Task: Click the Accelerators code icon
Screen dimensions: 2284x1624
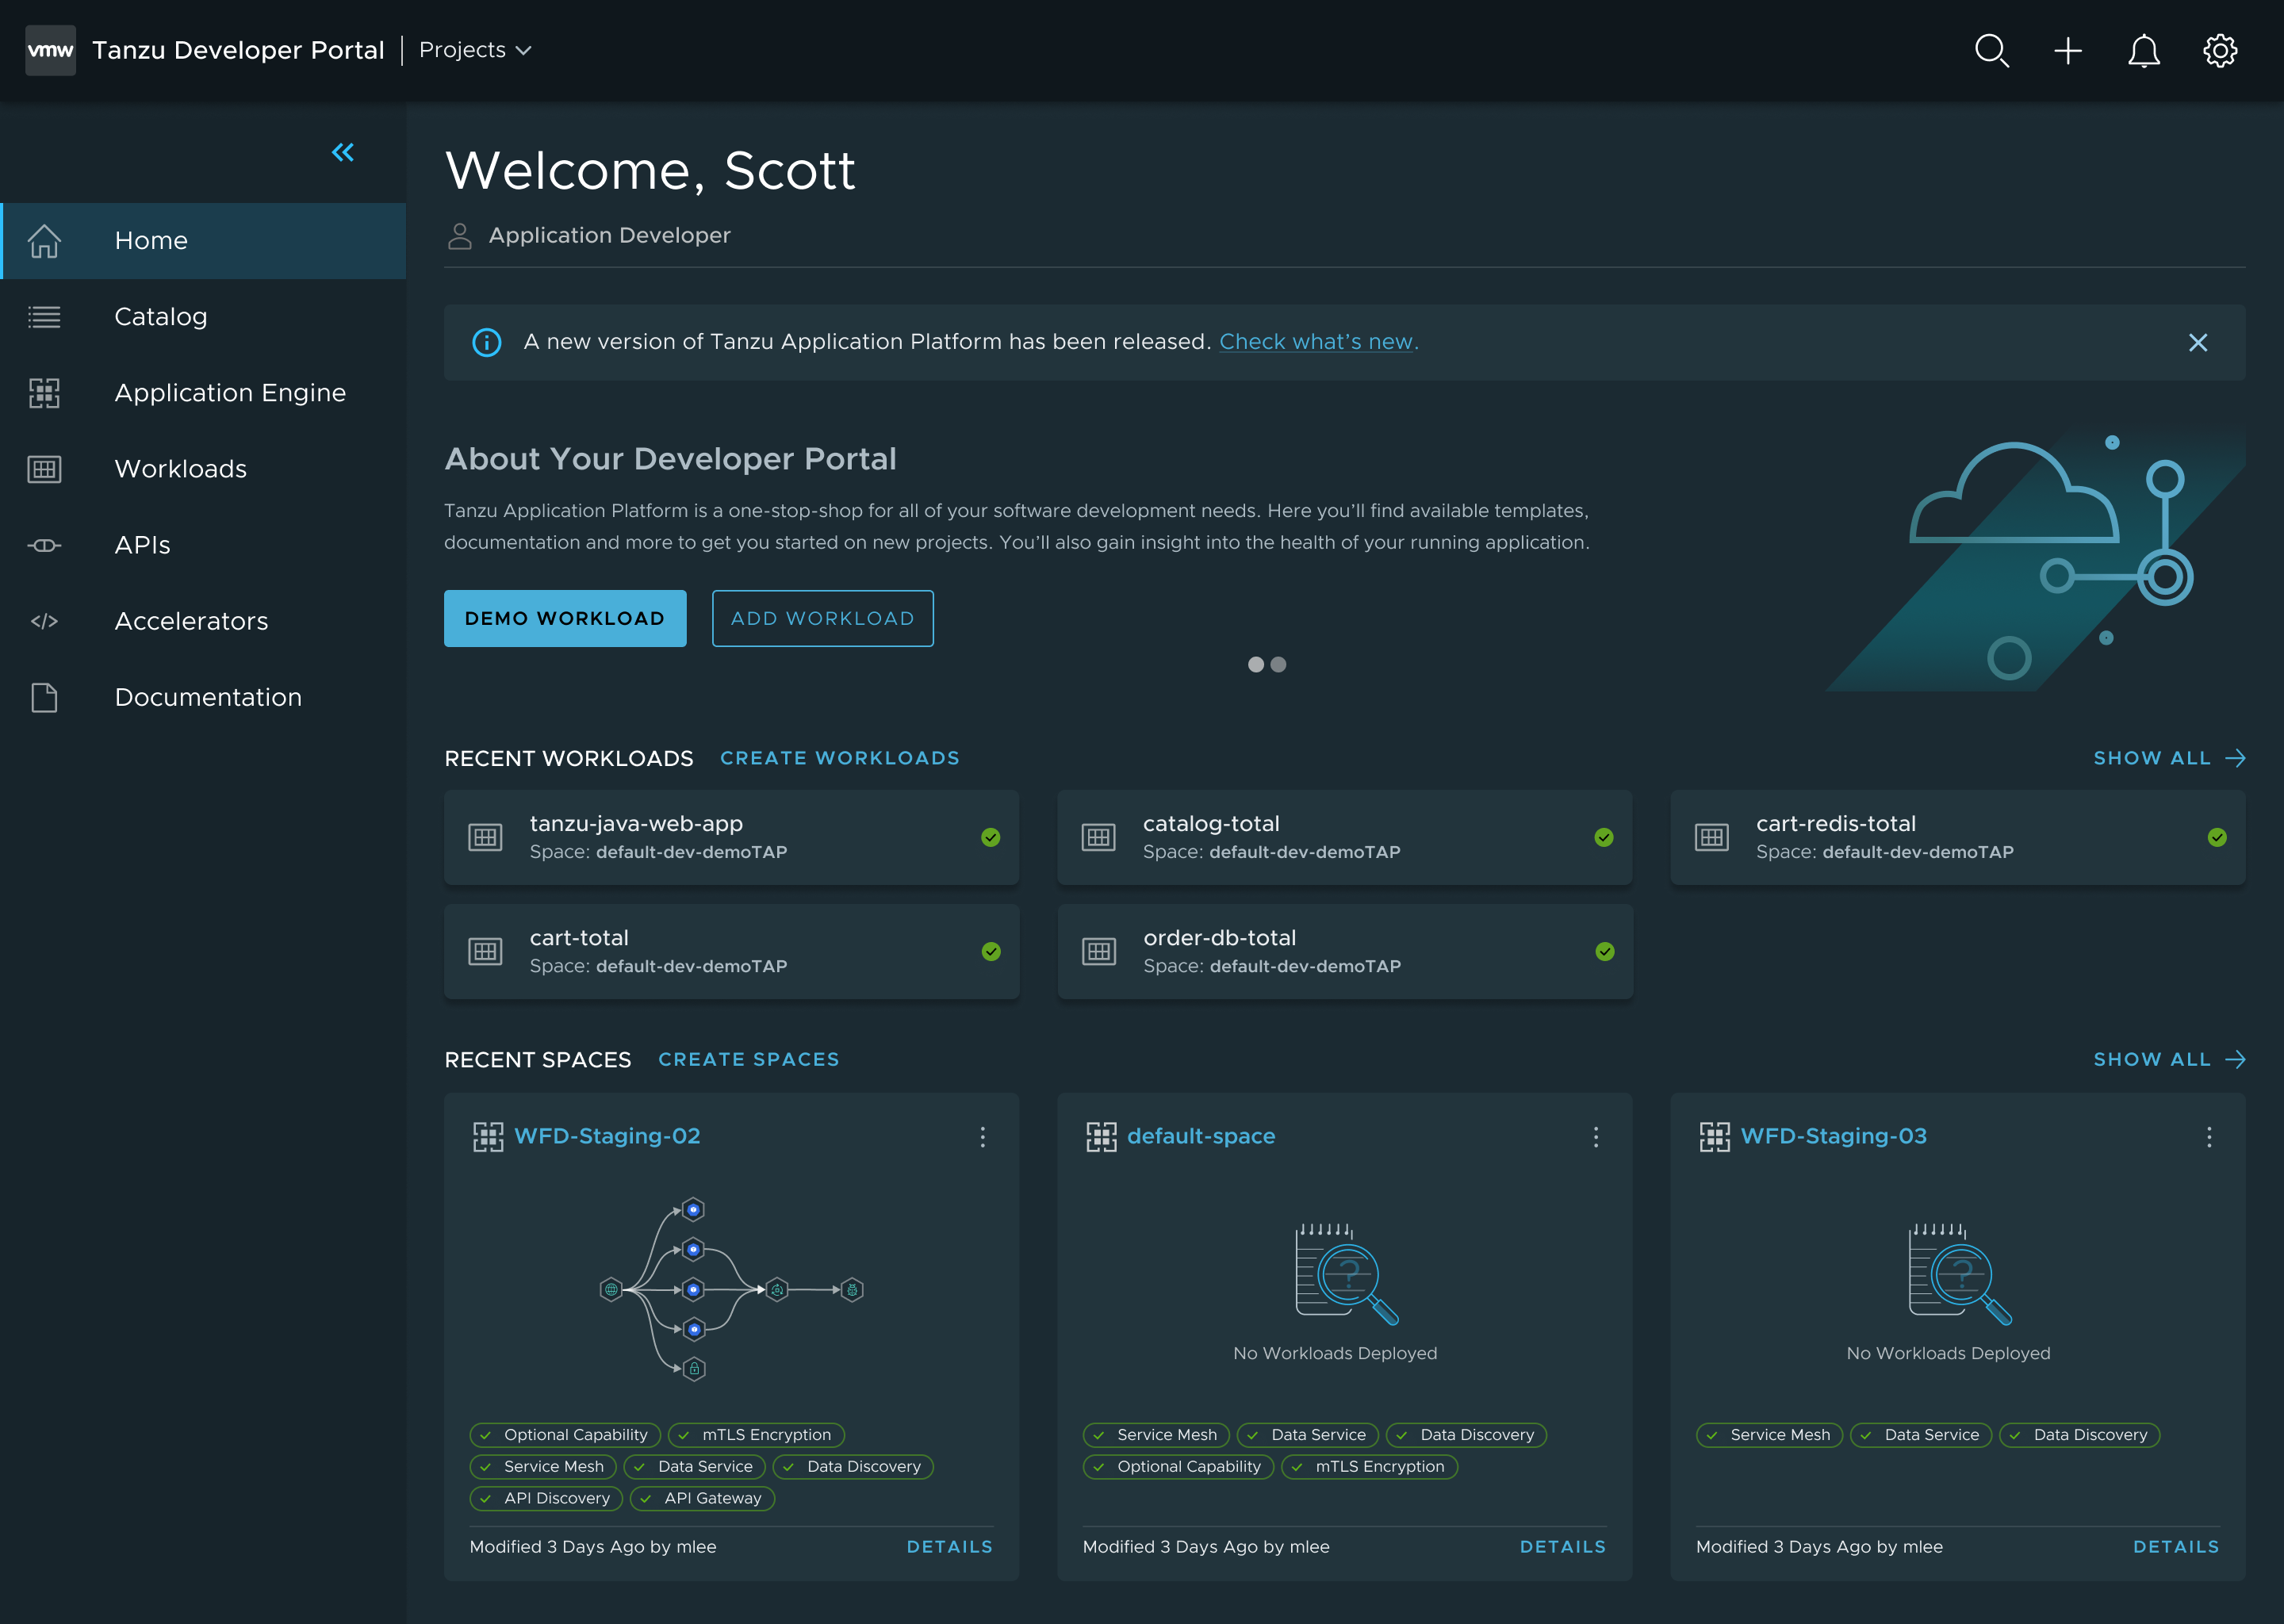Action: [x=44, y=621]
